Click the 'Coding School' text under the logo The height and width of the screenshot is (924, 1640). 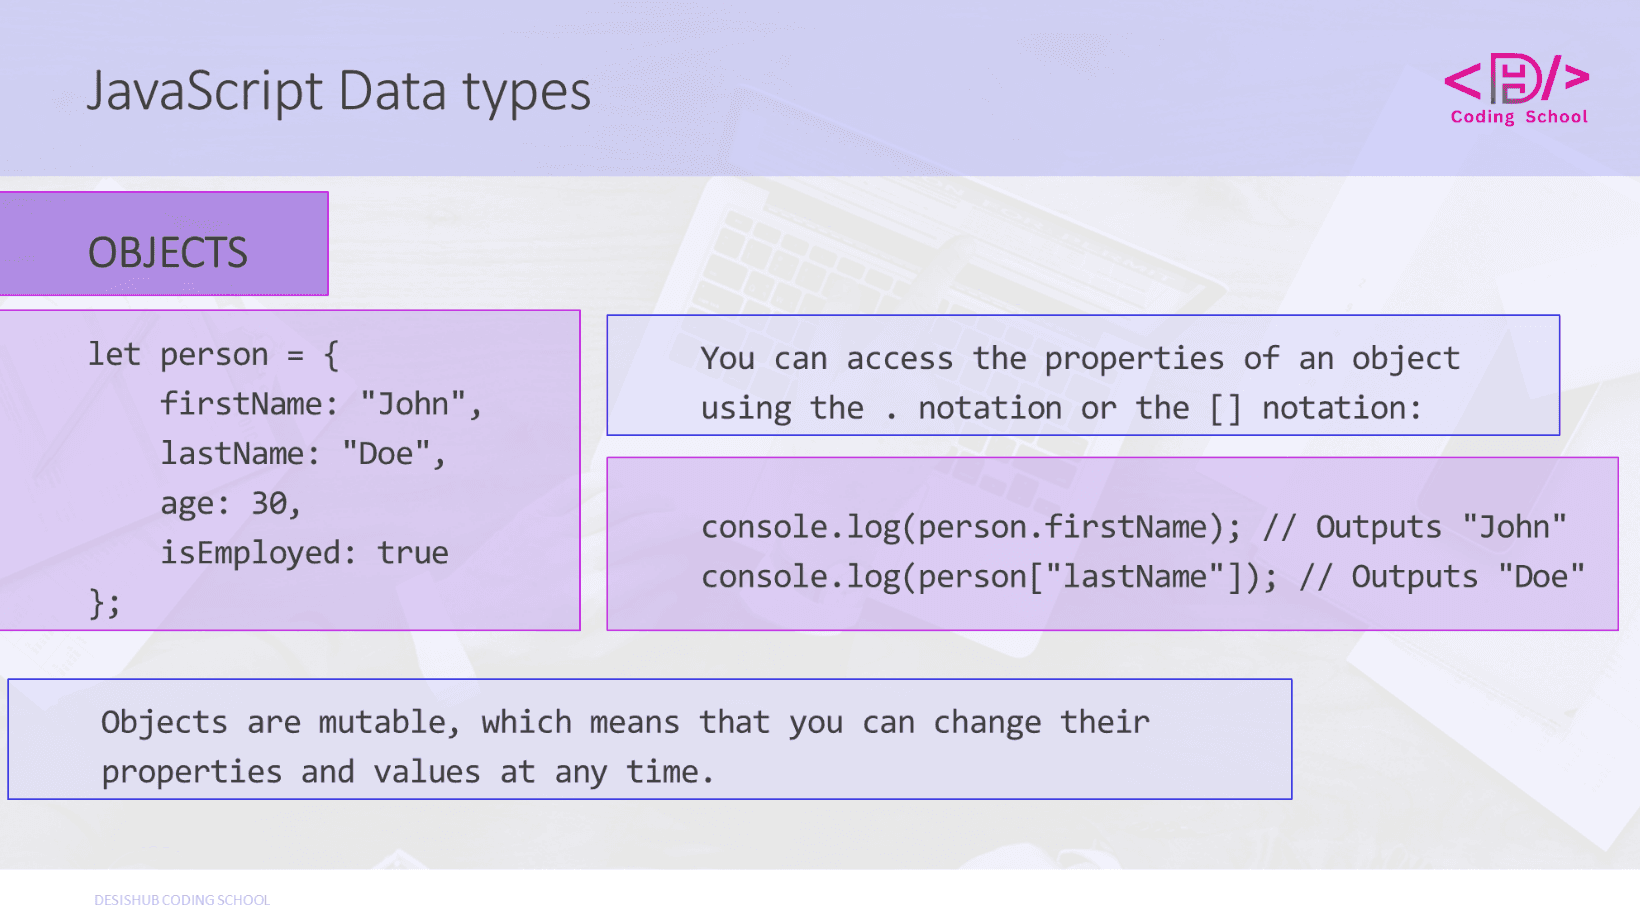1519,117
